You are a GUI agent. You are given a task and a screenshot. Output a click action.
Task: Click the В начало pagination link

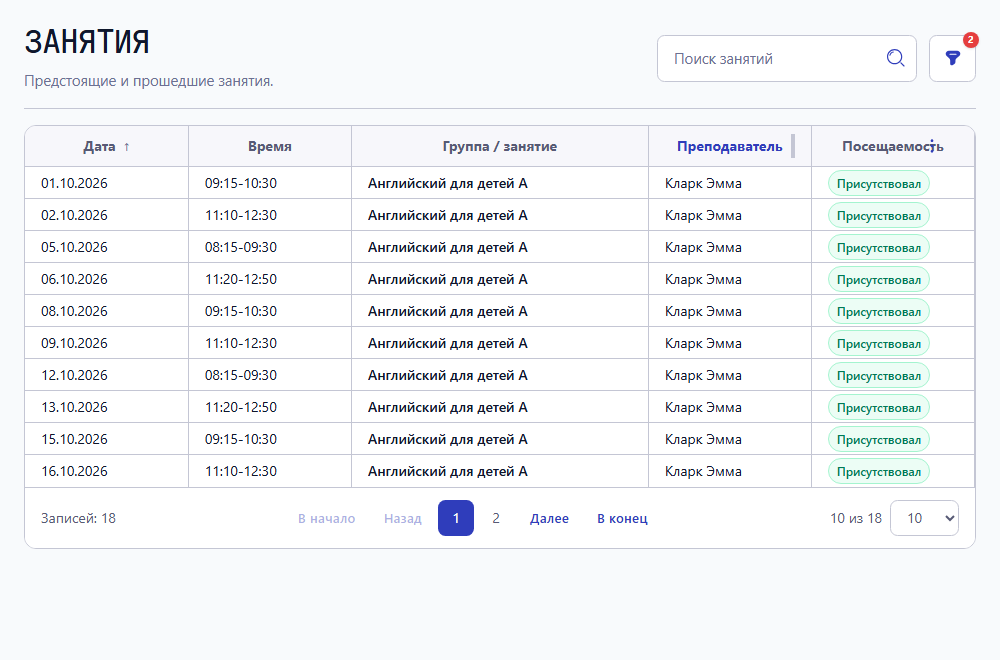click(x=327, y=518)
